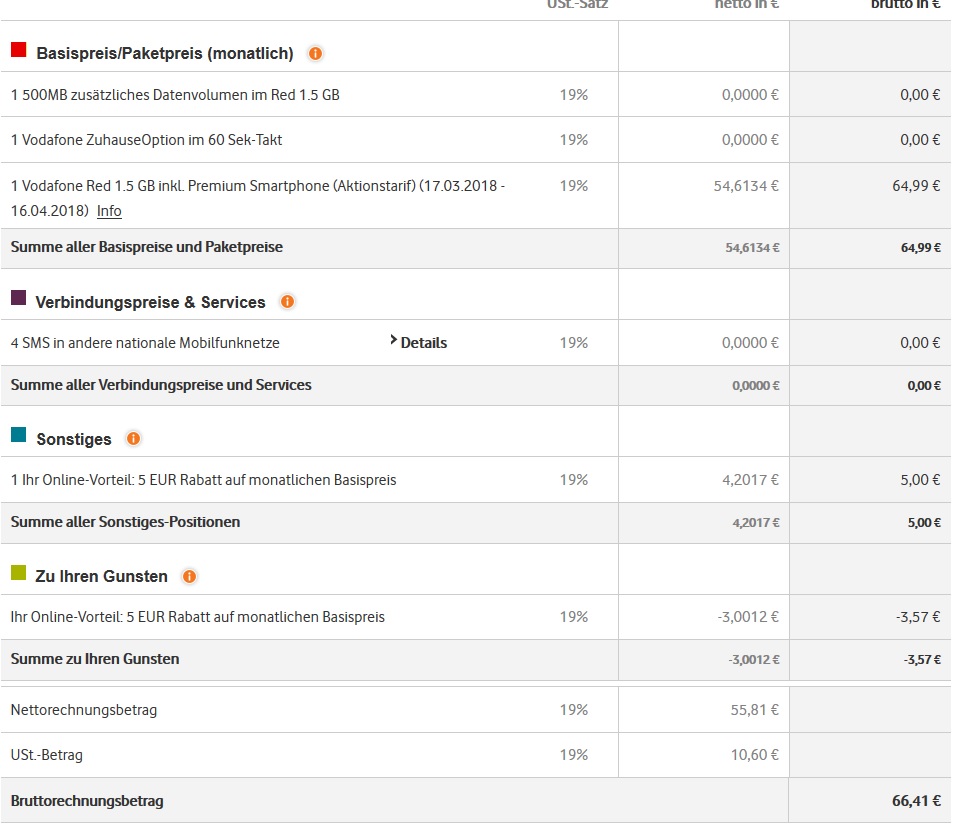Click the Zu Ihren Gunsten section title

click(101, 577)
